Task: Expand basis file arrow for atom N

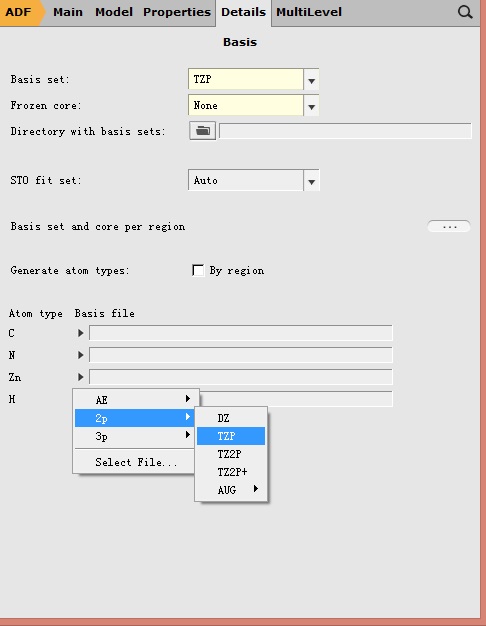Action: [x=81, y=355]
